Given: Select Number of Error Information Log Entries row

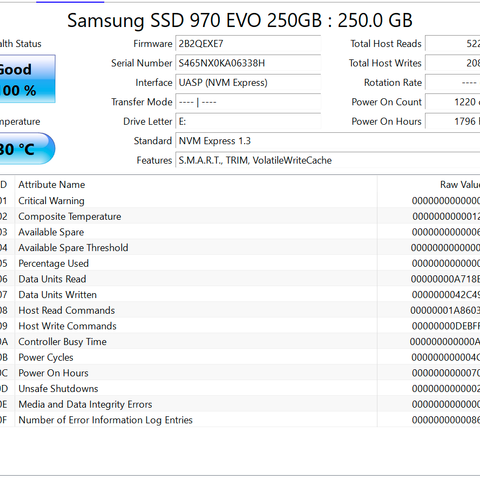Looking at the screenshot, I should click(x=240, y=420).
